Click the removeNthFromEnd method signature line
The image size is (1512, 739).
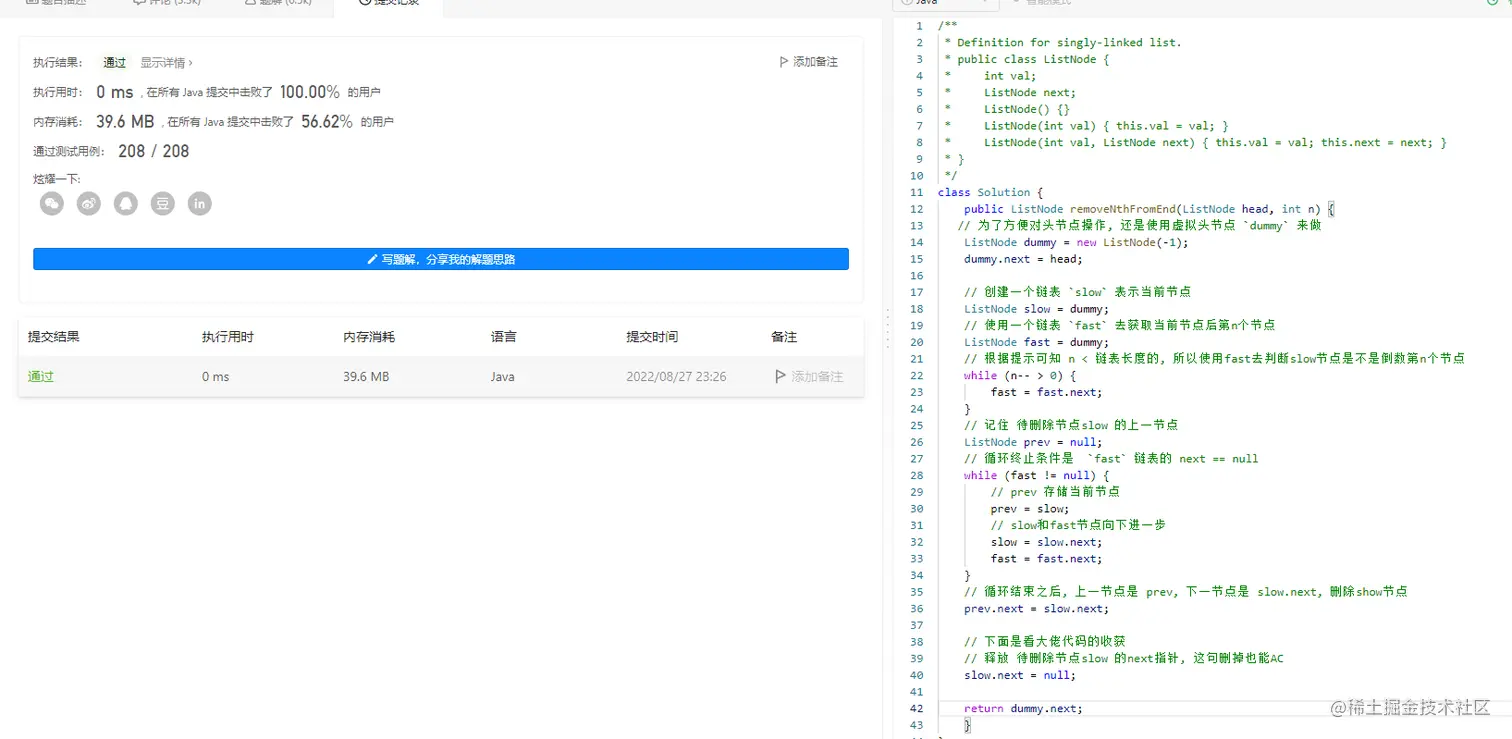tap(1149, 209)
